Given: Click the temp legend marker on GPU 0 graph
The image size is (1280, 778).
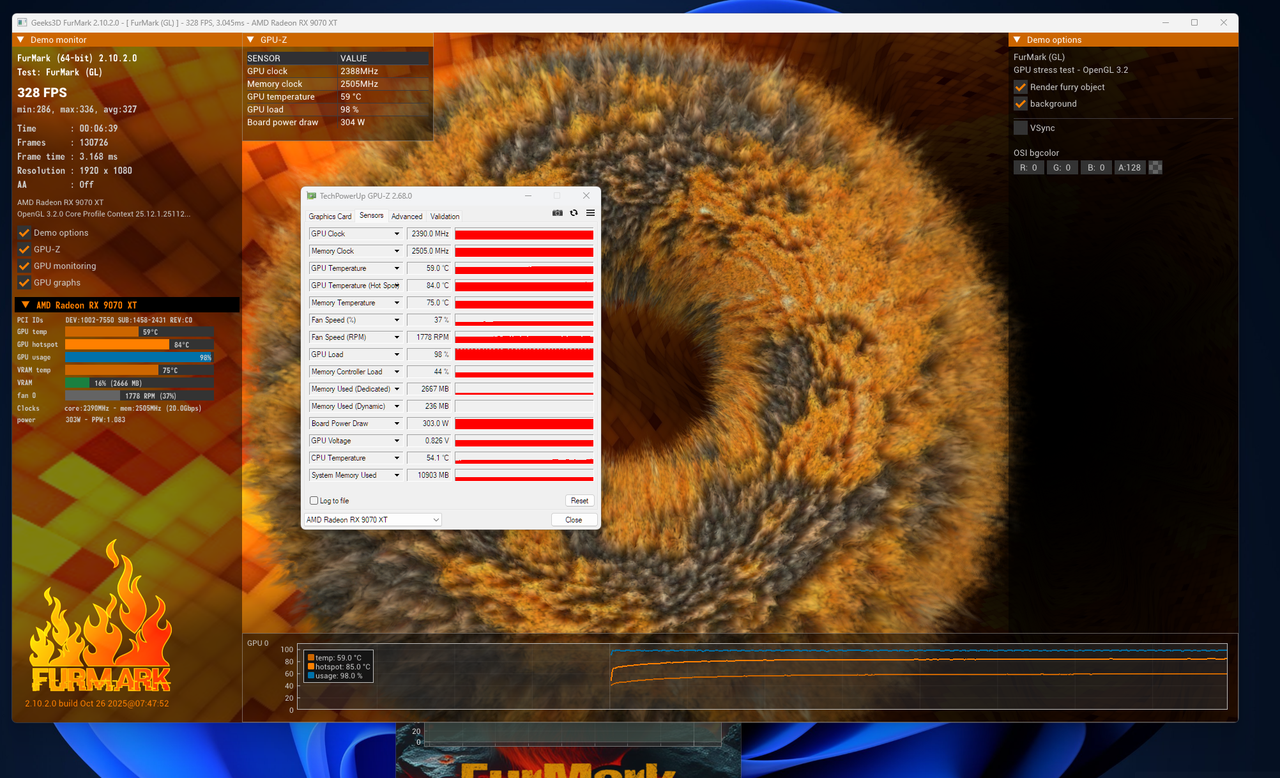Looking at the screenshot, I should [313, 658].
